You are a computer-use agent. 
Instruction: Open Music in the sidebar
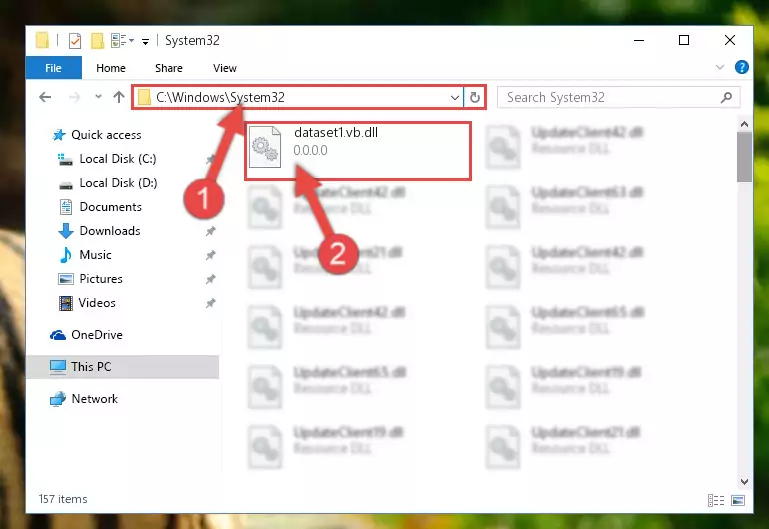(x=95, y=255)
